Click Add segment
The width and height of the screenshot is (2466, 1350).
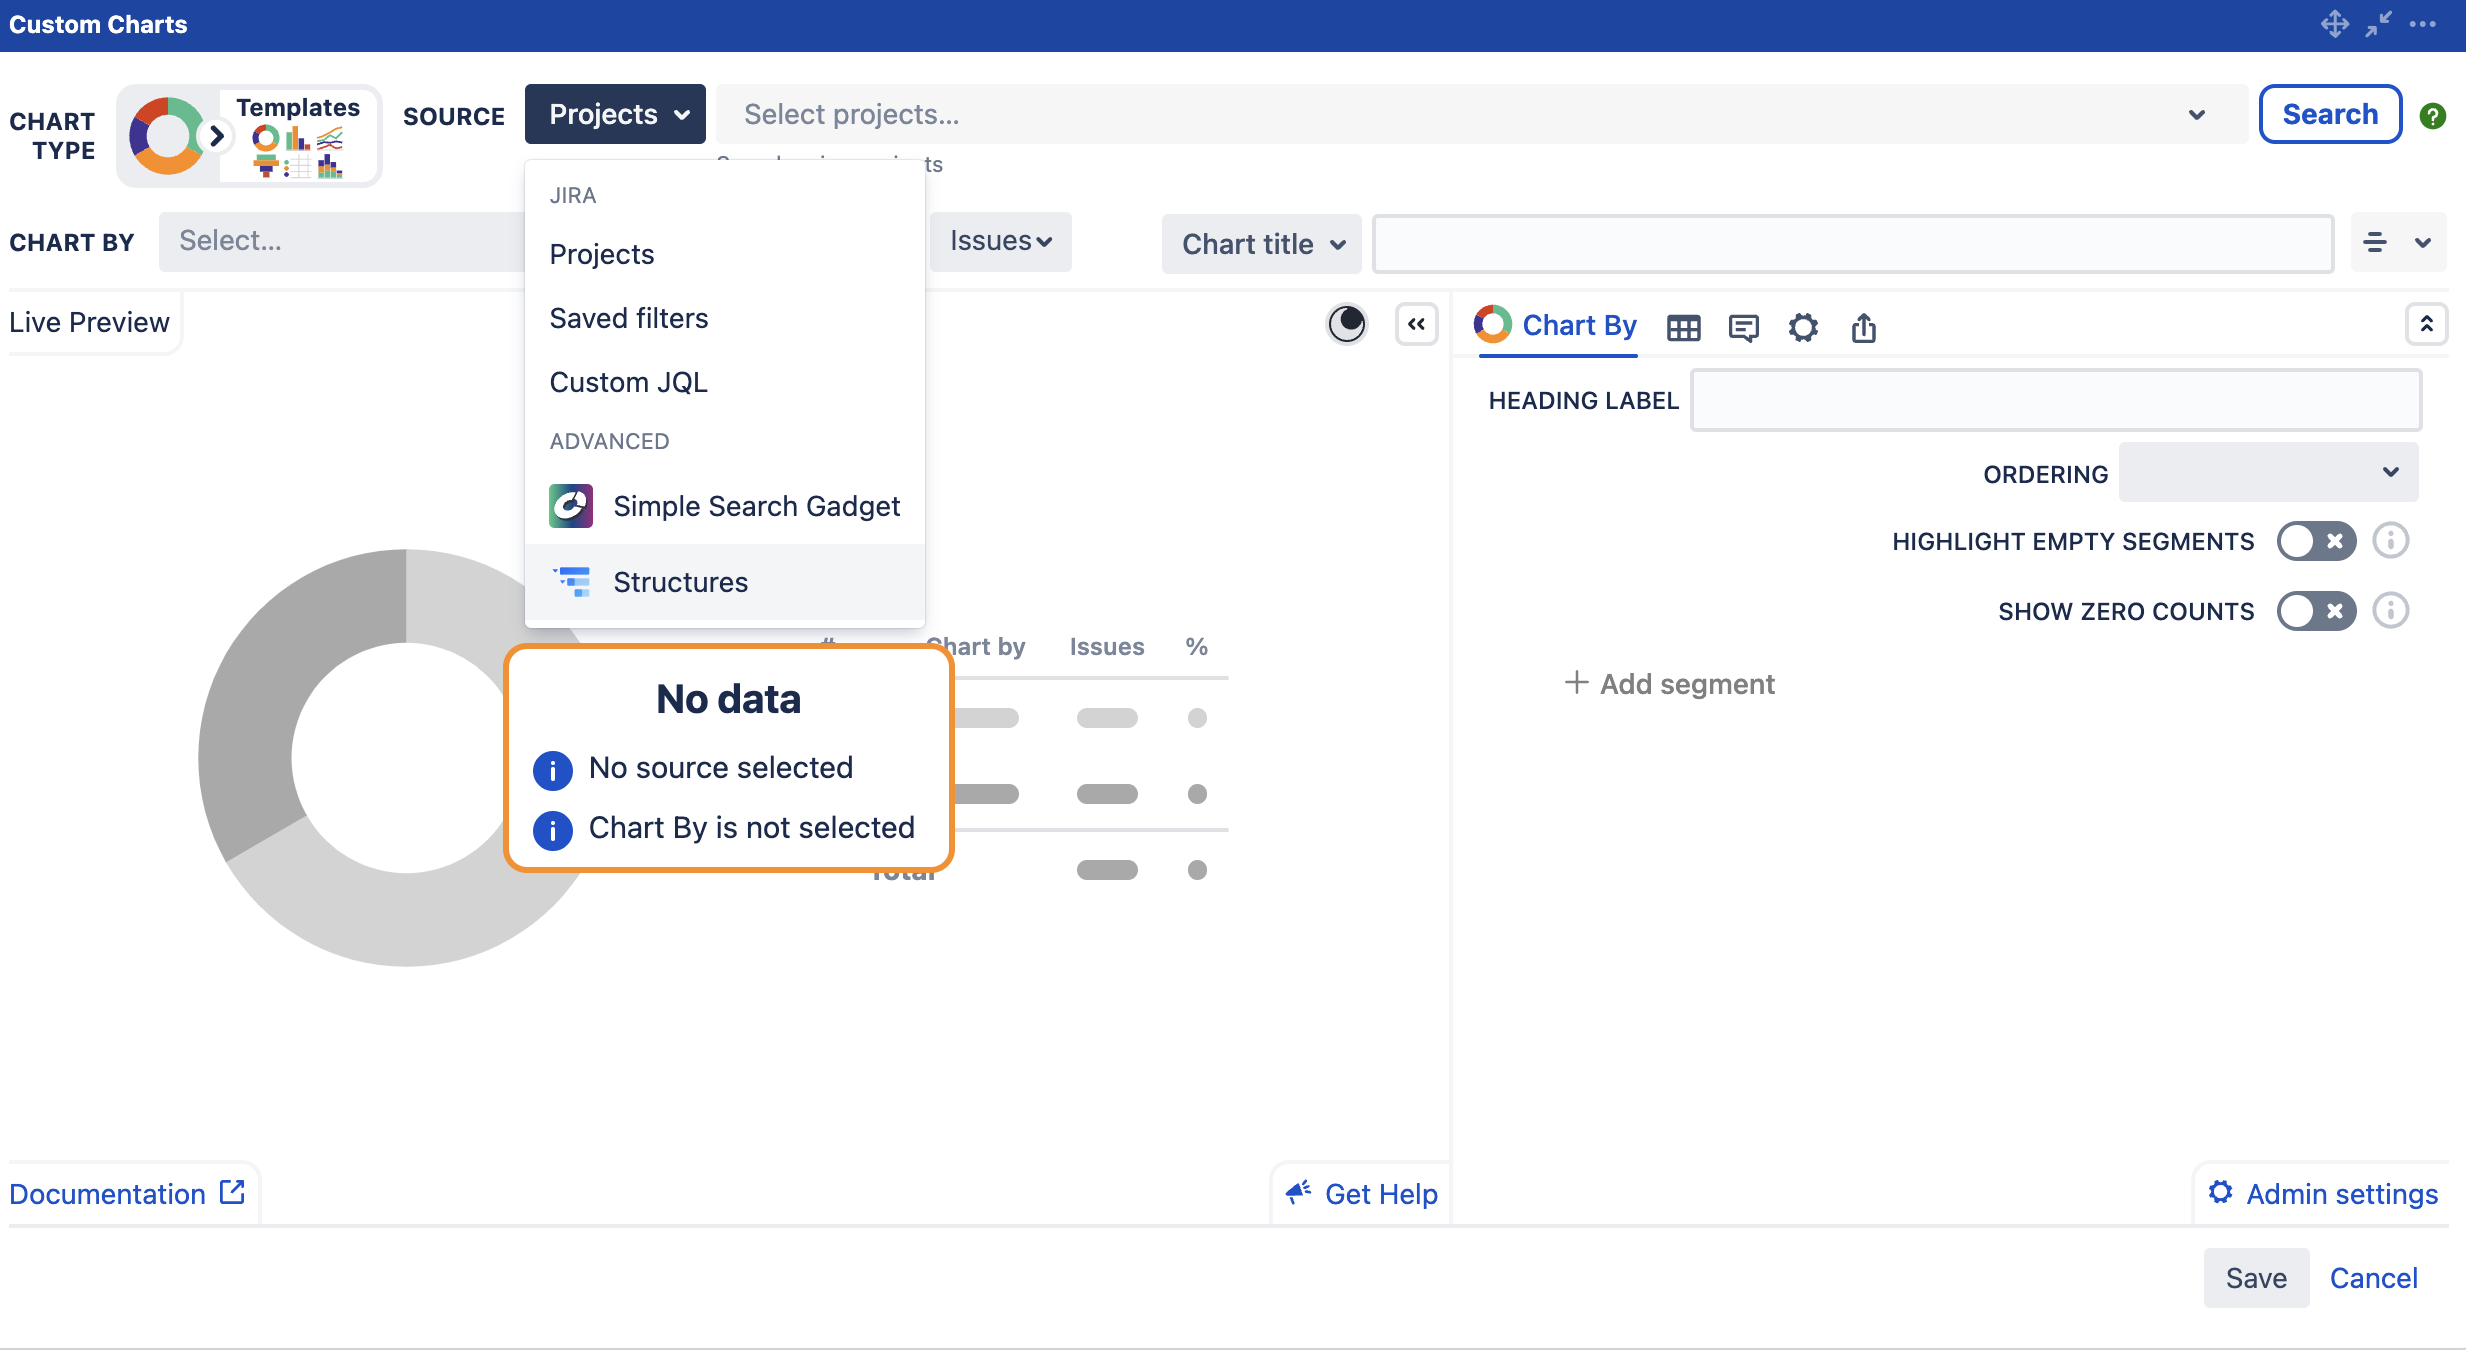(x=1669, y=684)
